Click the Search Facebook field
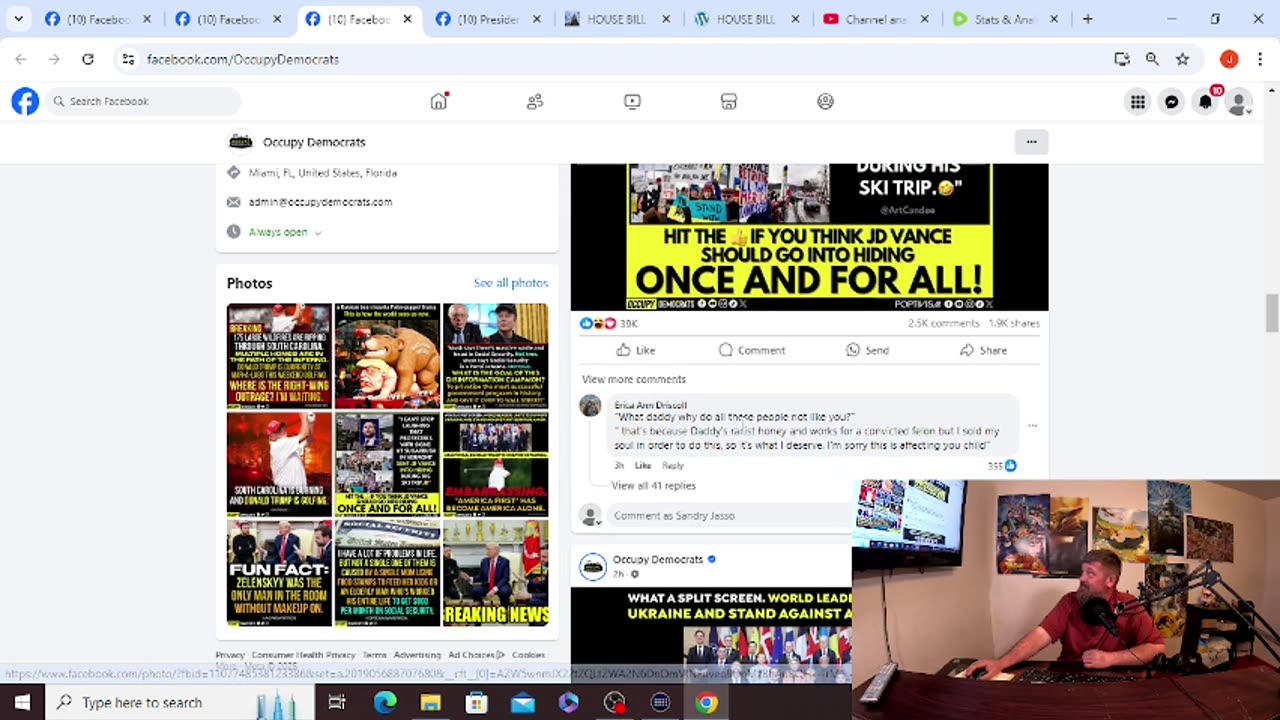The image size is (1280, 720). (144, 101)
